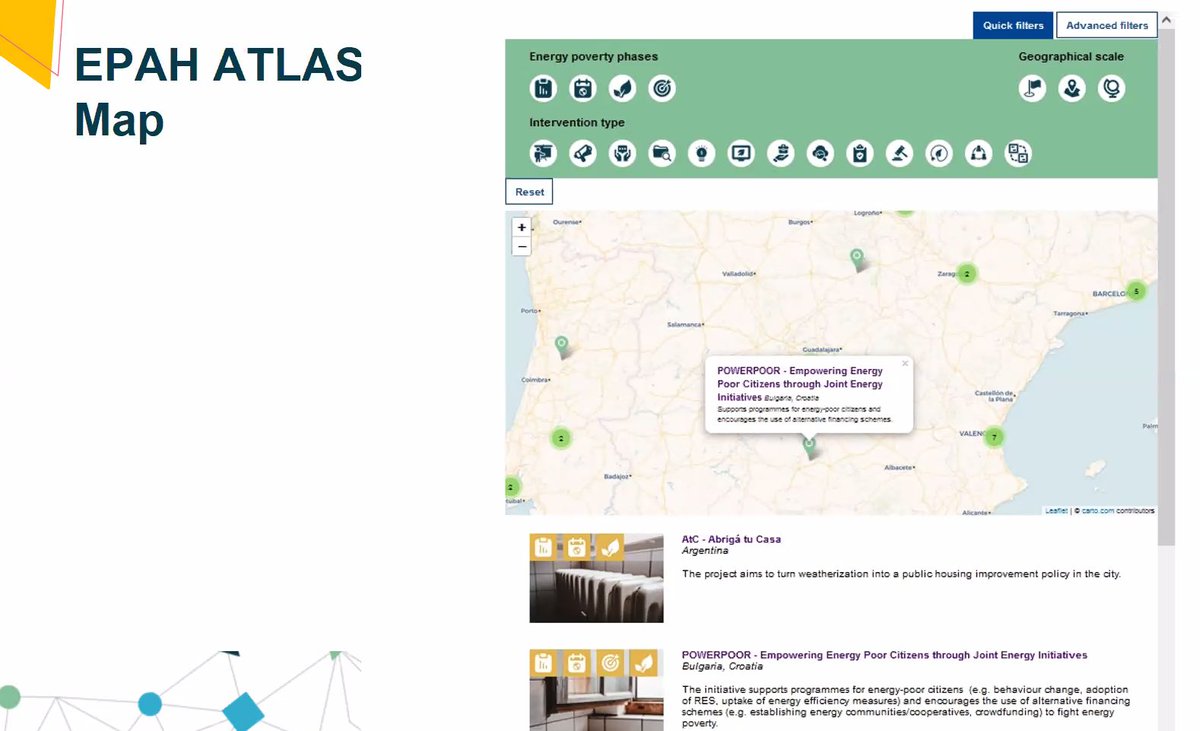
Task: Click leaf phase badge on POWERPOOR card
Action: [x=644, y=663]
